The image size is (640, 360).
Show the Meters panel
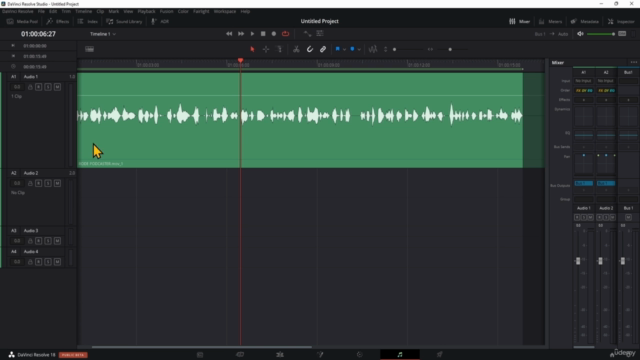point(550,22)
